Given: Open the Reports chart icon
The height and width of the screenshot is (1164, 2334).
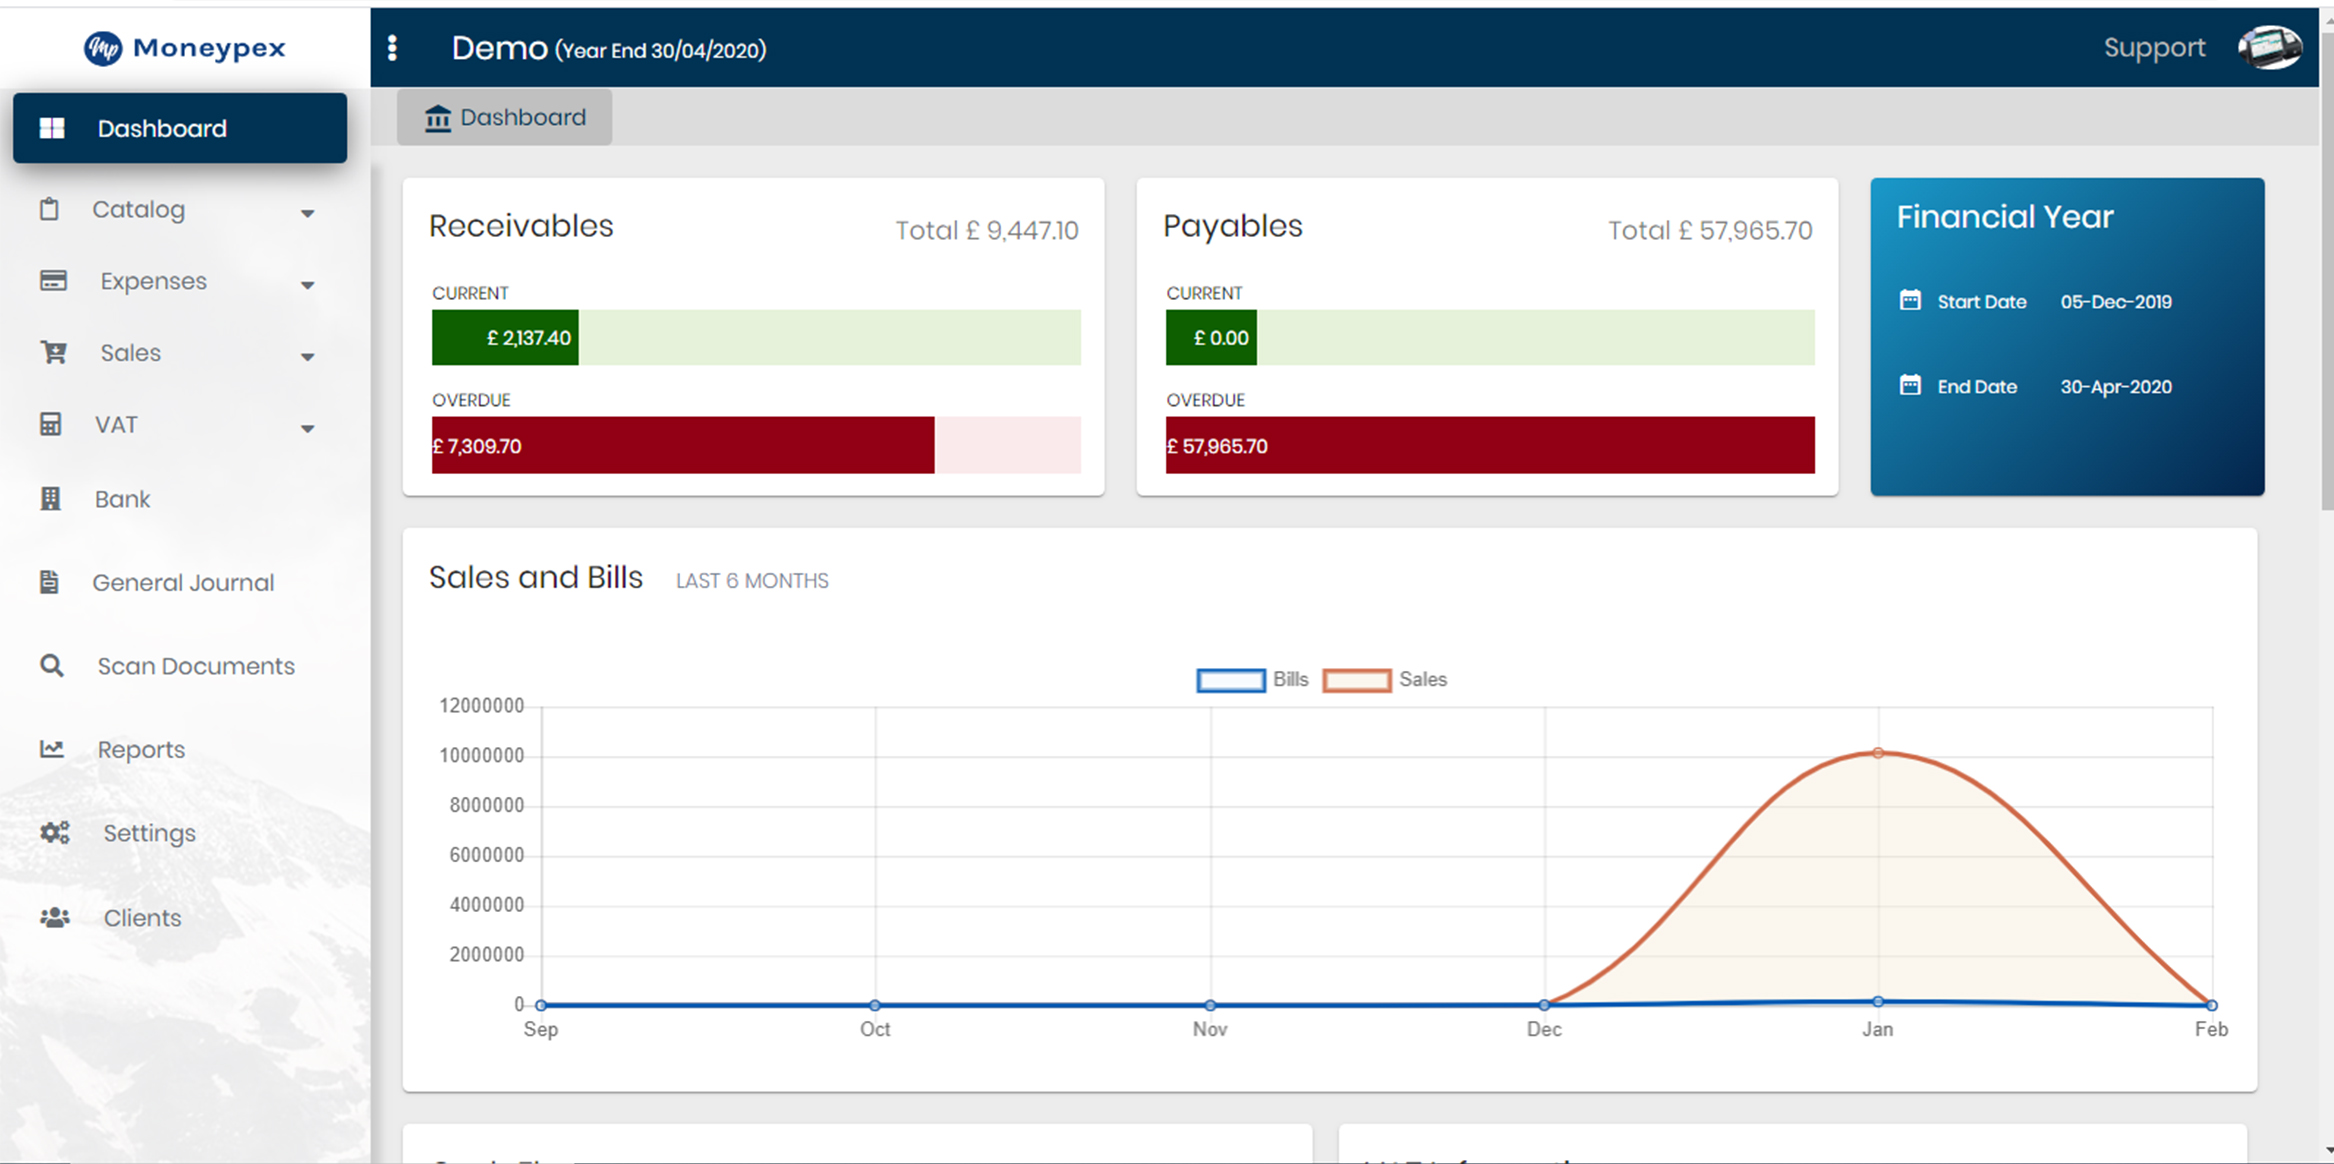Looking at the screenshot, I should 51,748.
